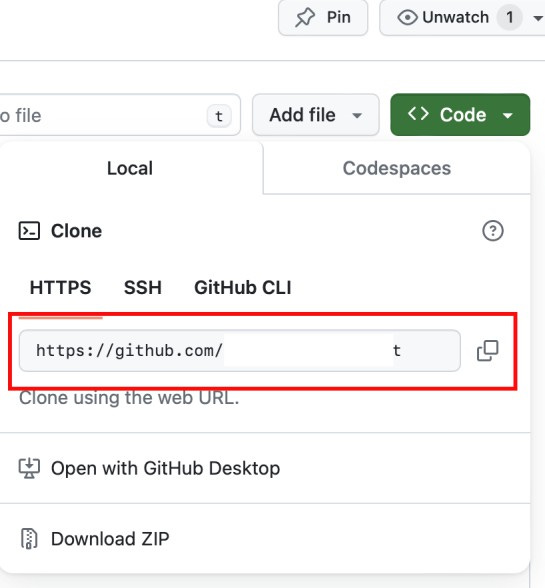Click the desktop download icon for GitHub Desktop

coord(29,468)
